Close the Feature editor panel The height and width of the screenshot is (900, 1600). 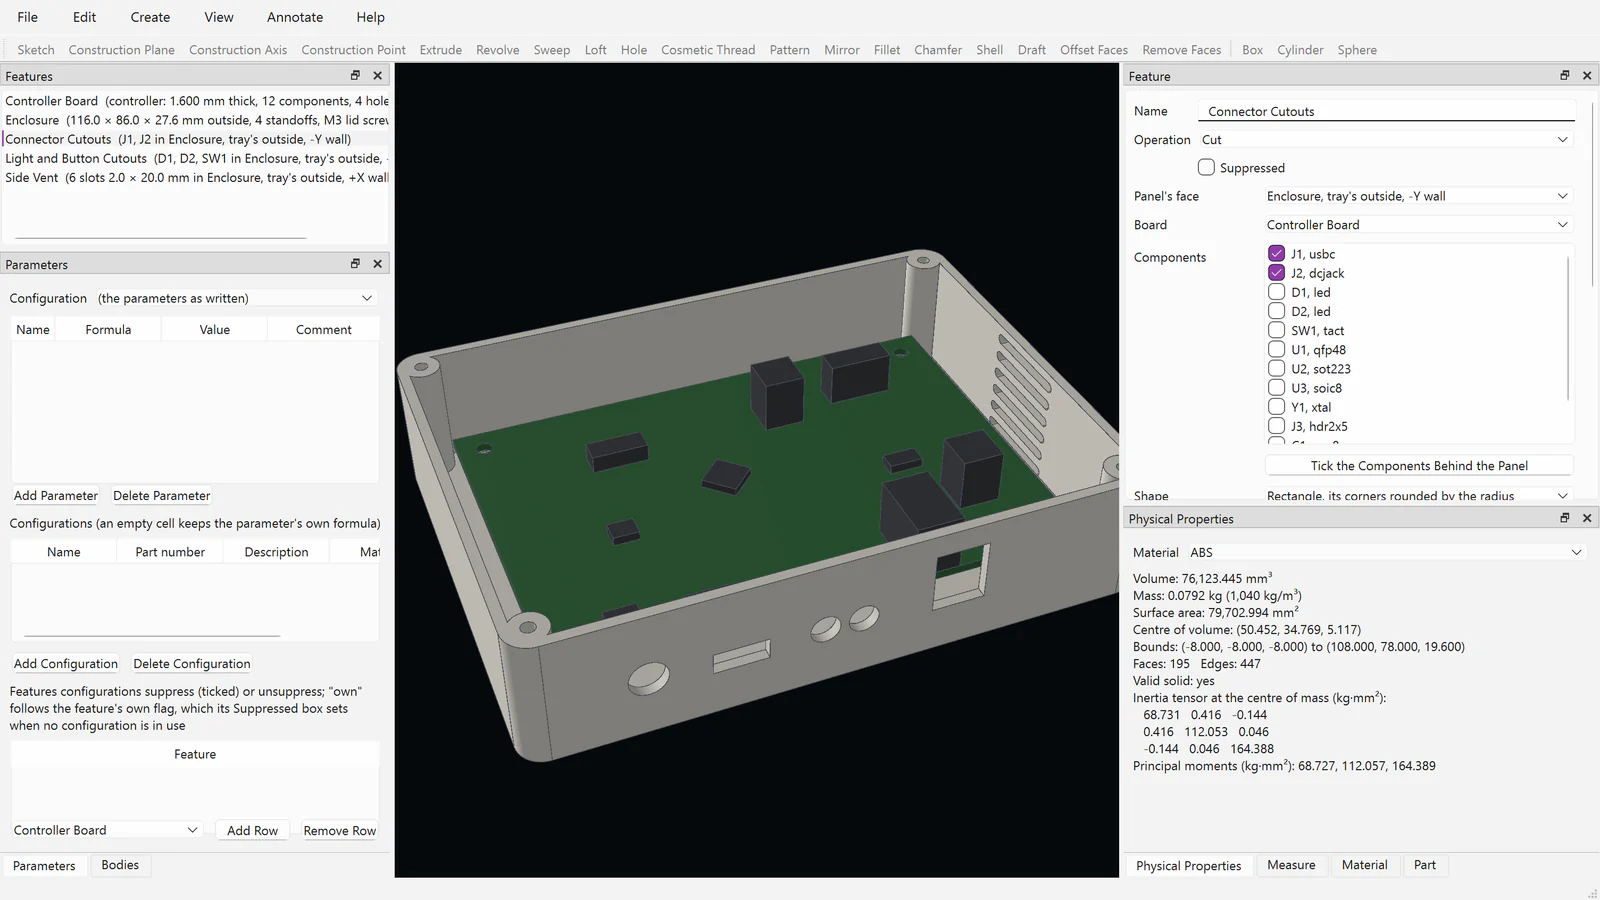(1587, 76)
